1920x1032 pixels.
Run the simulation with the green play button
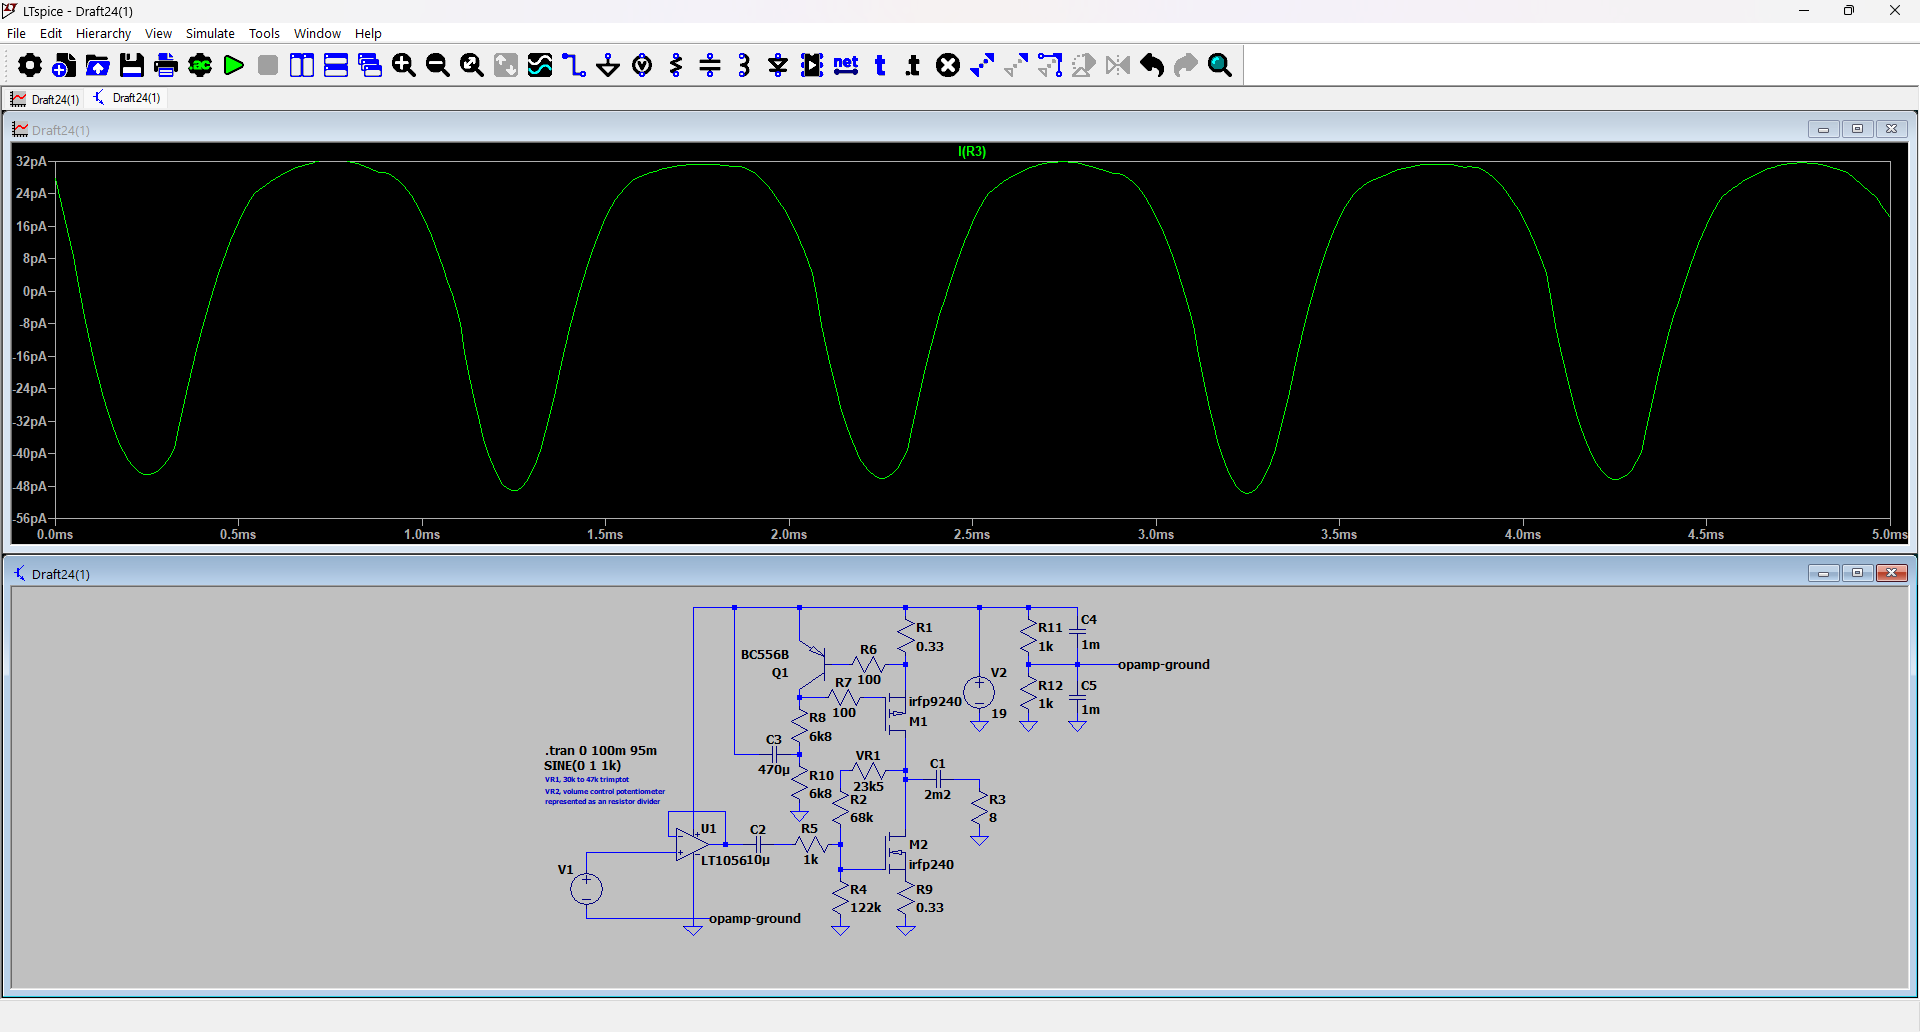click(234, 66)
